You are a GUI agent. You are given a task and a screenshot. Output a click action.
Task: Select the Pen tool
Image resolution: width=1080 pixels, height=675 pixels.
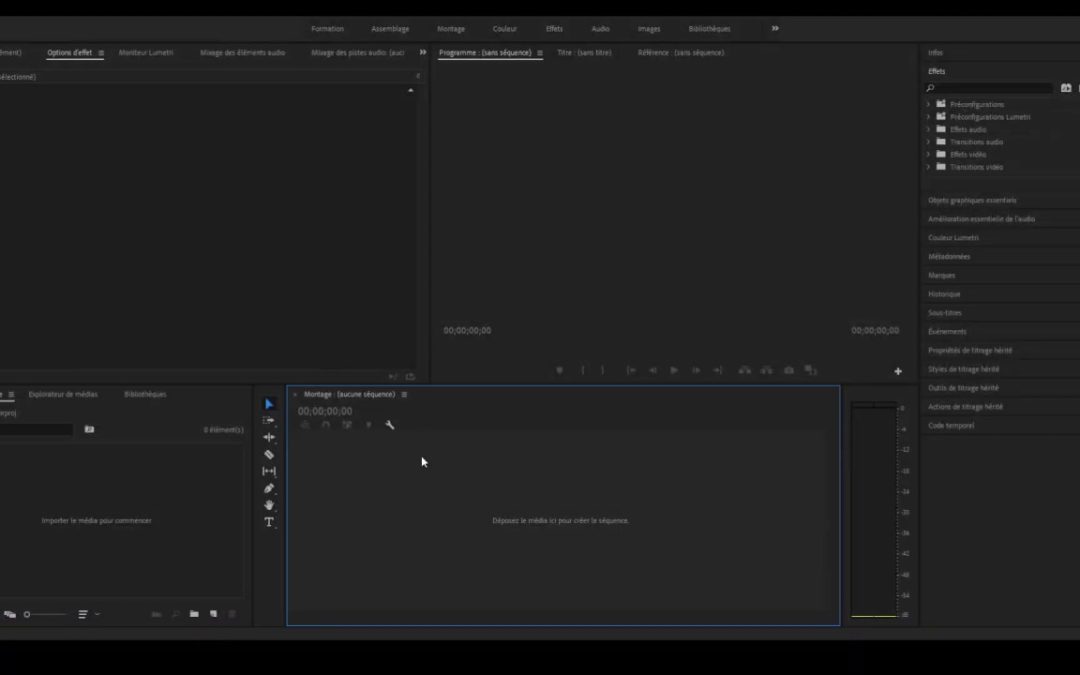(268, 488)
